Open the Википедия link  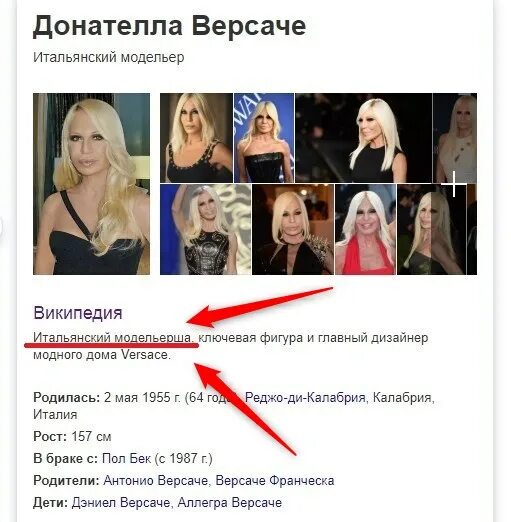(x=78, y=313)
